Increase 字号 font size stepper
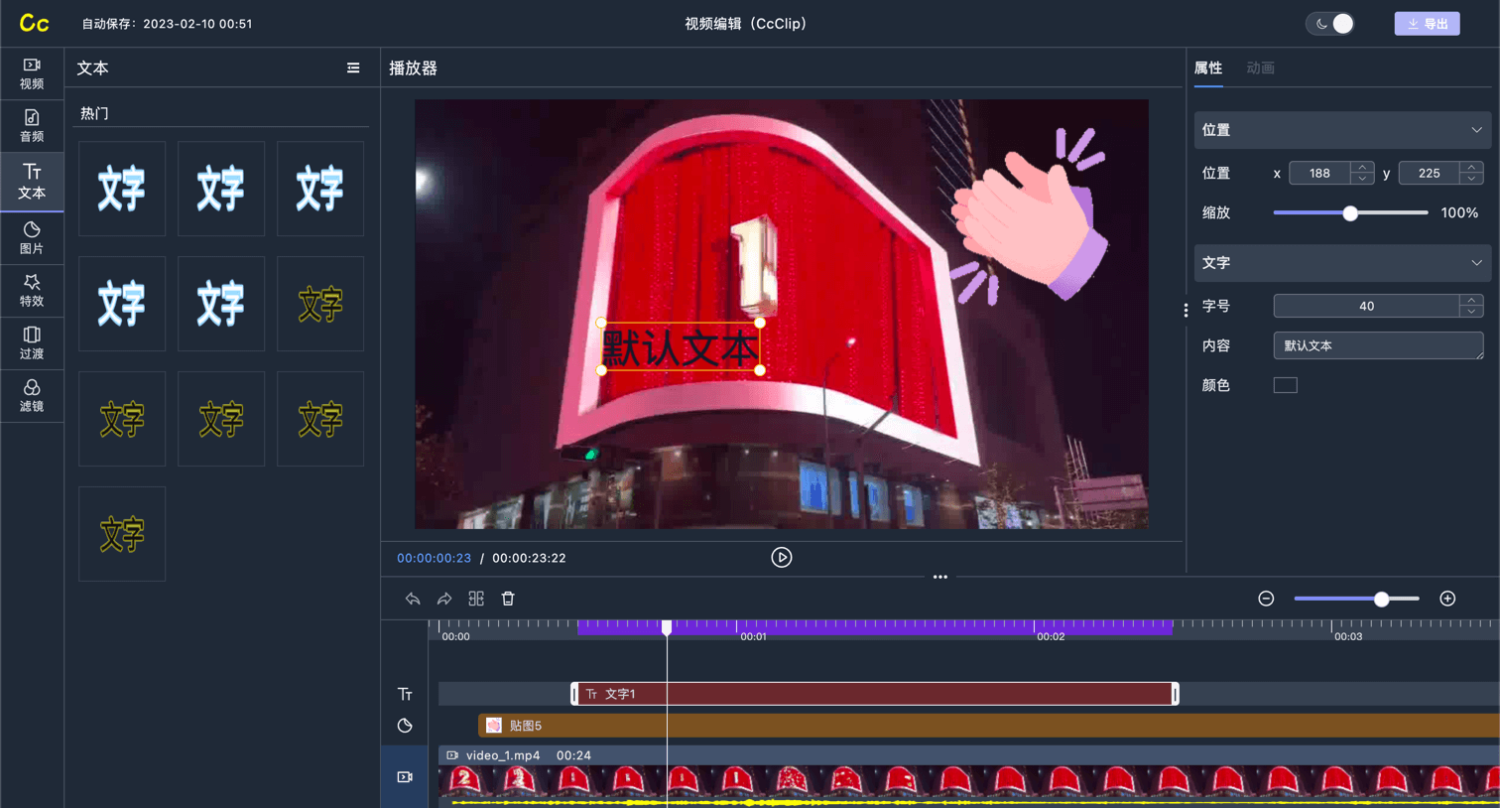The width and height of the screenshot is (1500, 808). tap(1471, 301)
